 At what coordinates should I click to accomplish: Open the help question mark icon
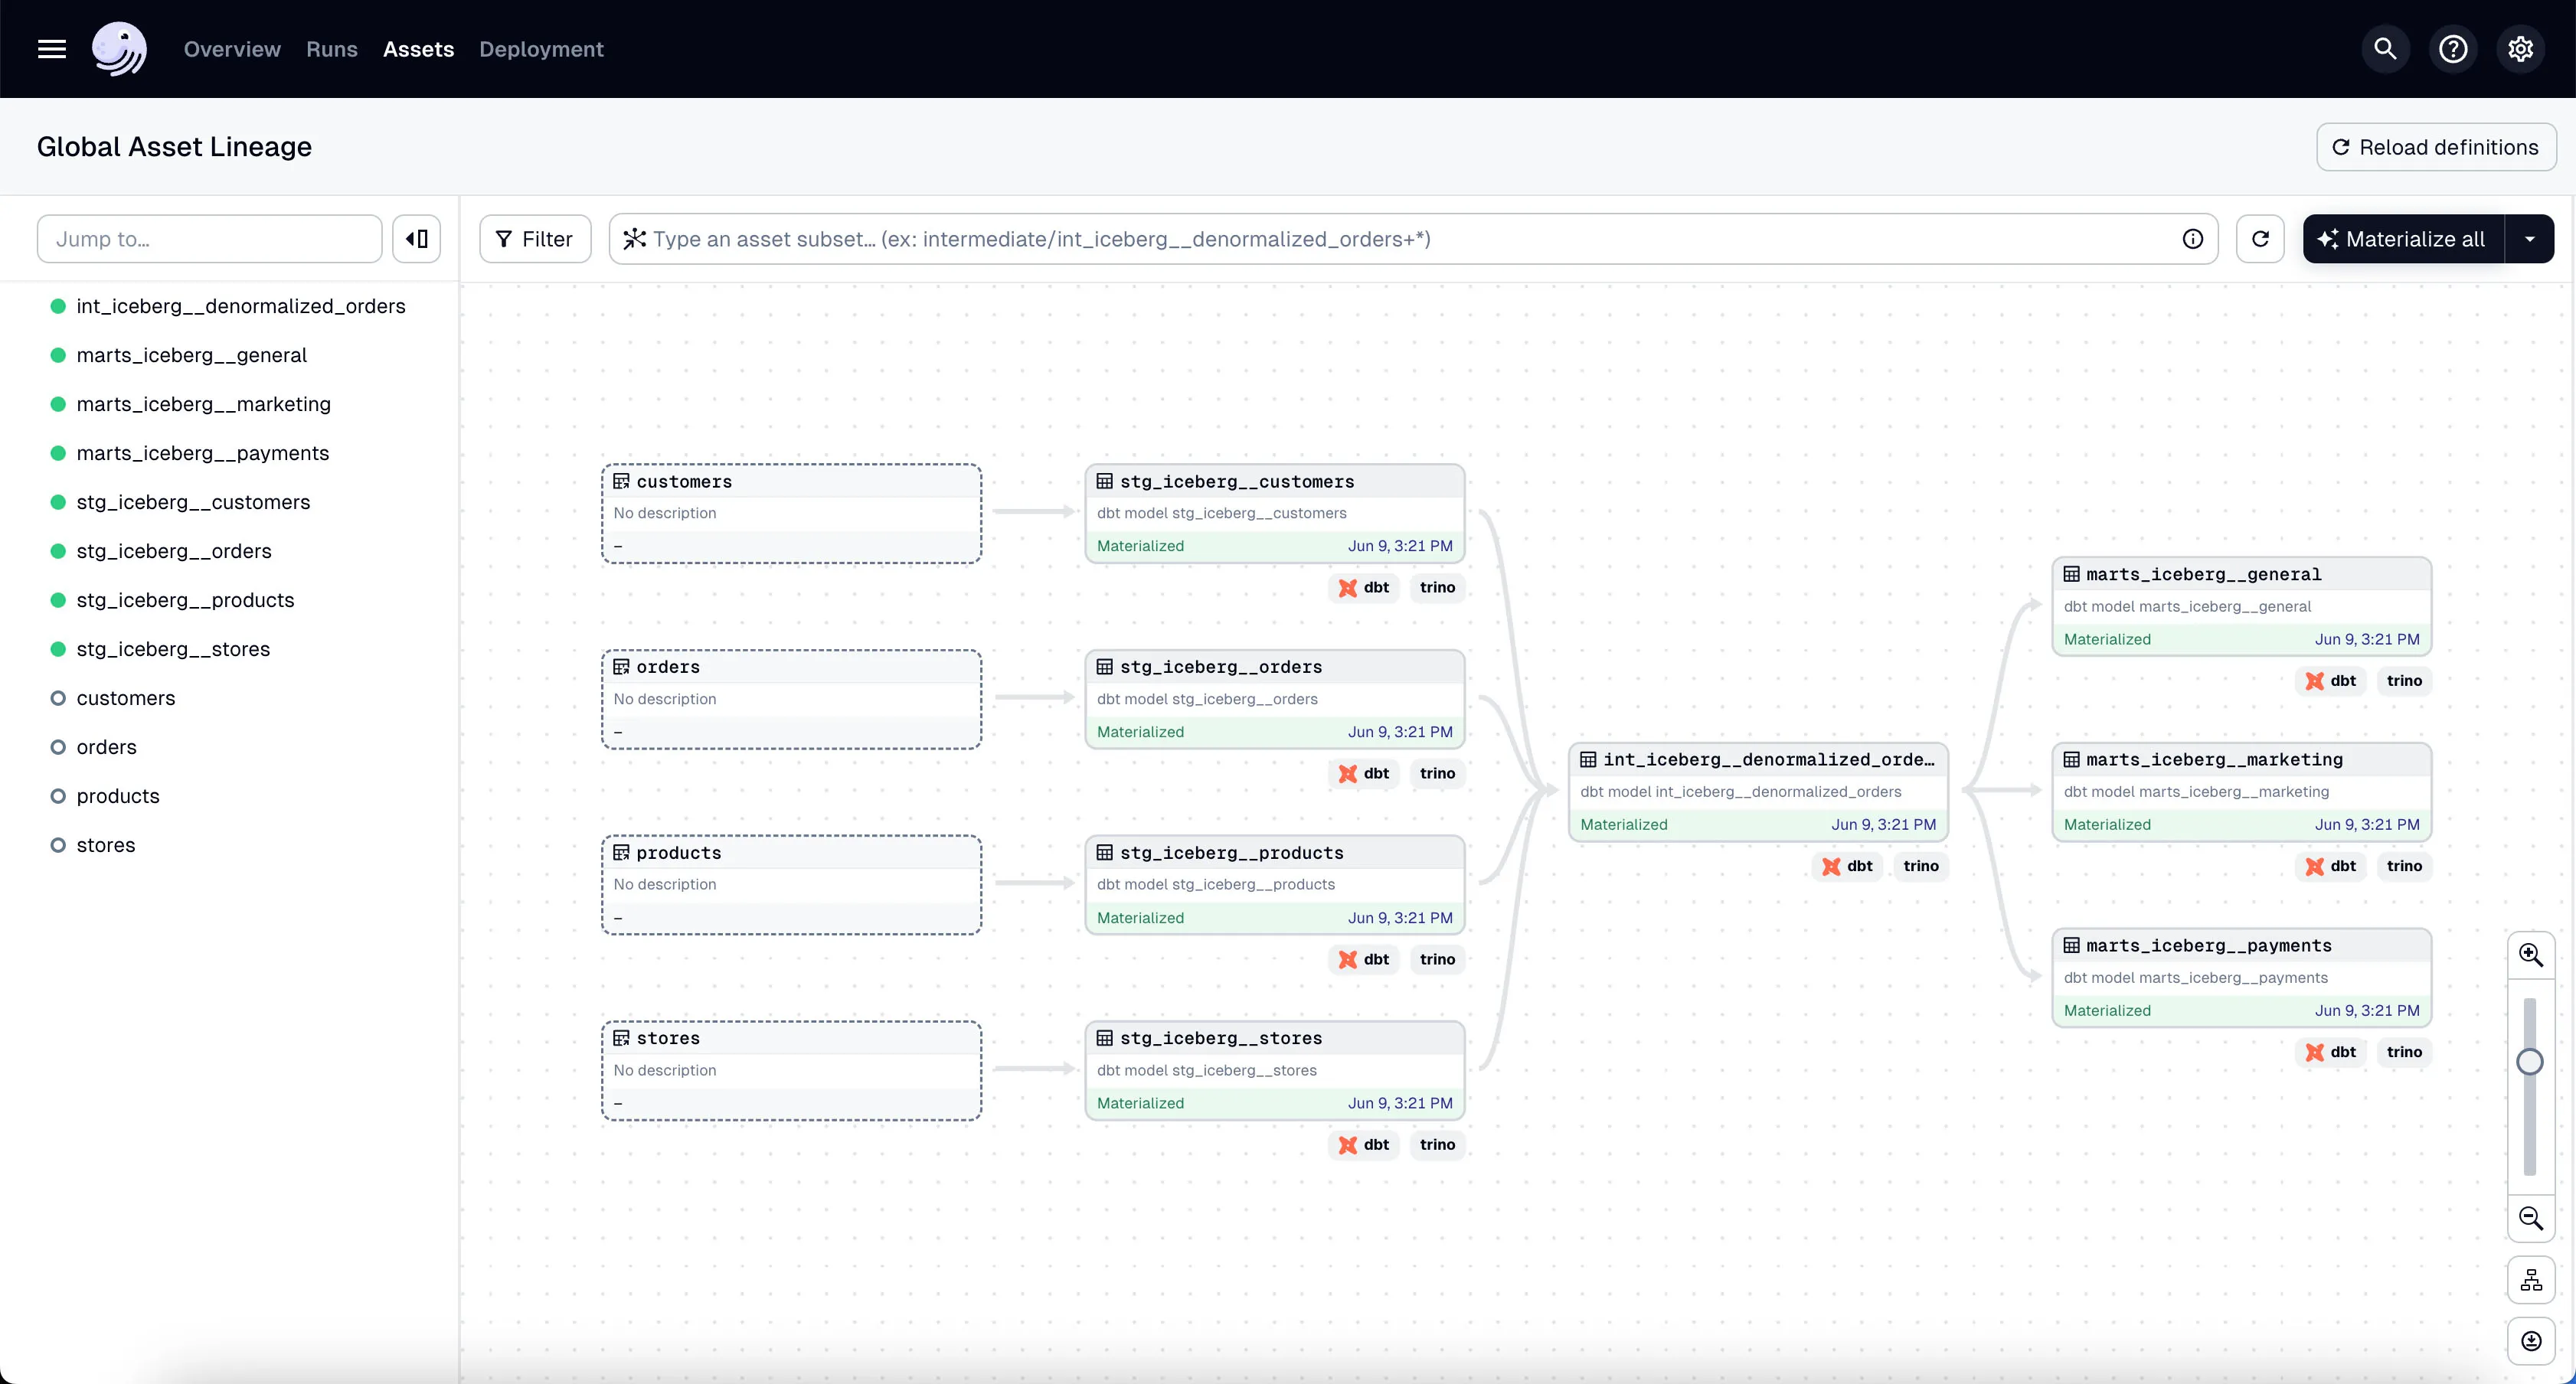point(2453,49)
